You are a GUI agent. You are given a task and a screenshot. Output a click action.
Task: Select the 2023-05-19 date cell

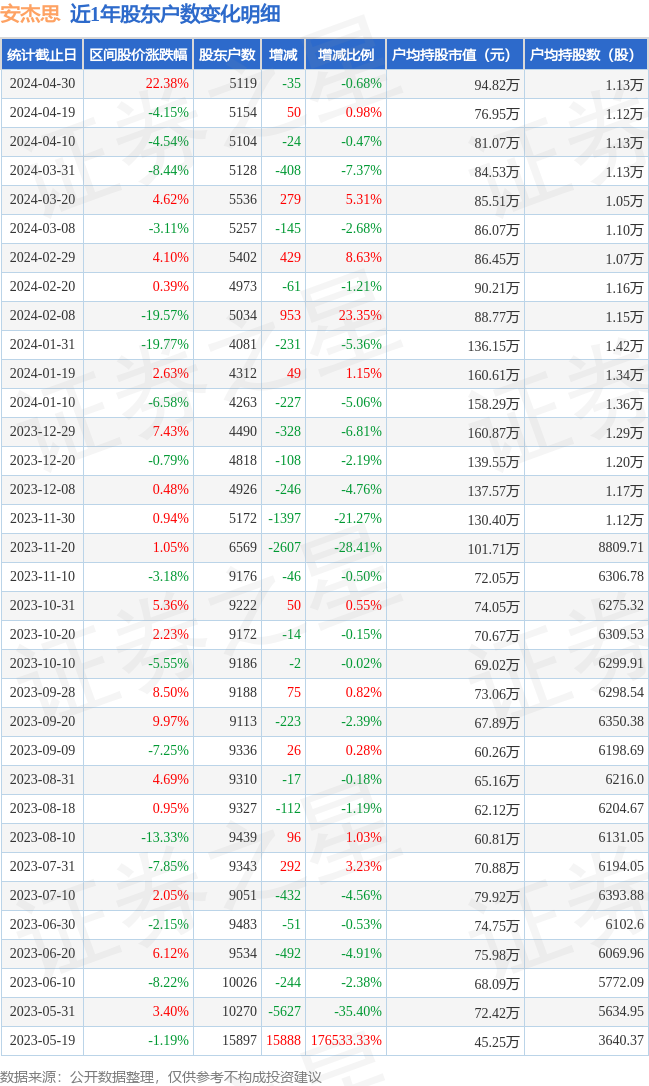pyautogui.click(x=42, y=1040)
